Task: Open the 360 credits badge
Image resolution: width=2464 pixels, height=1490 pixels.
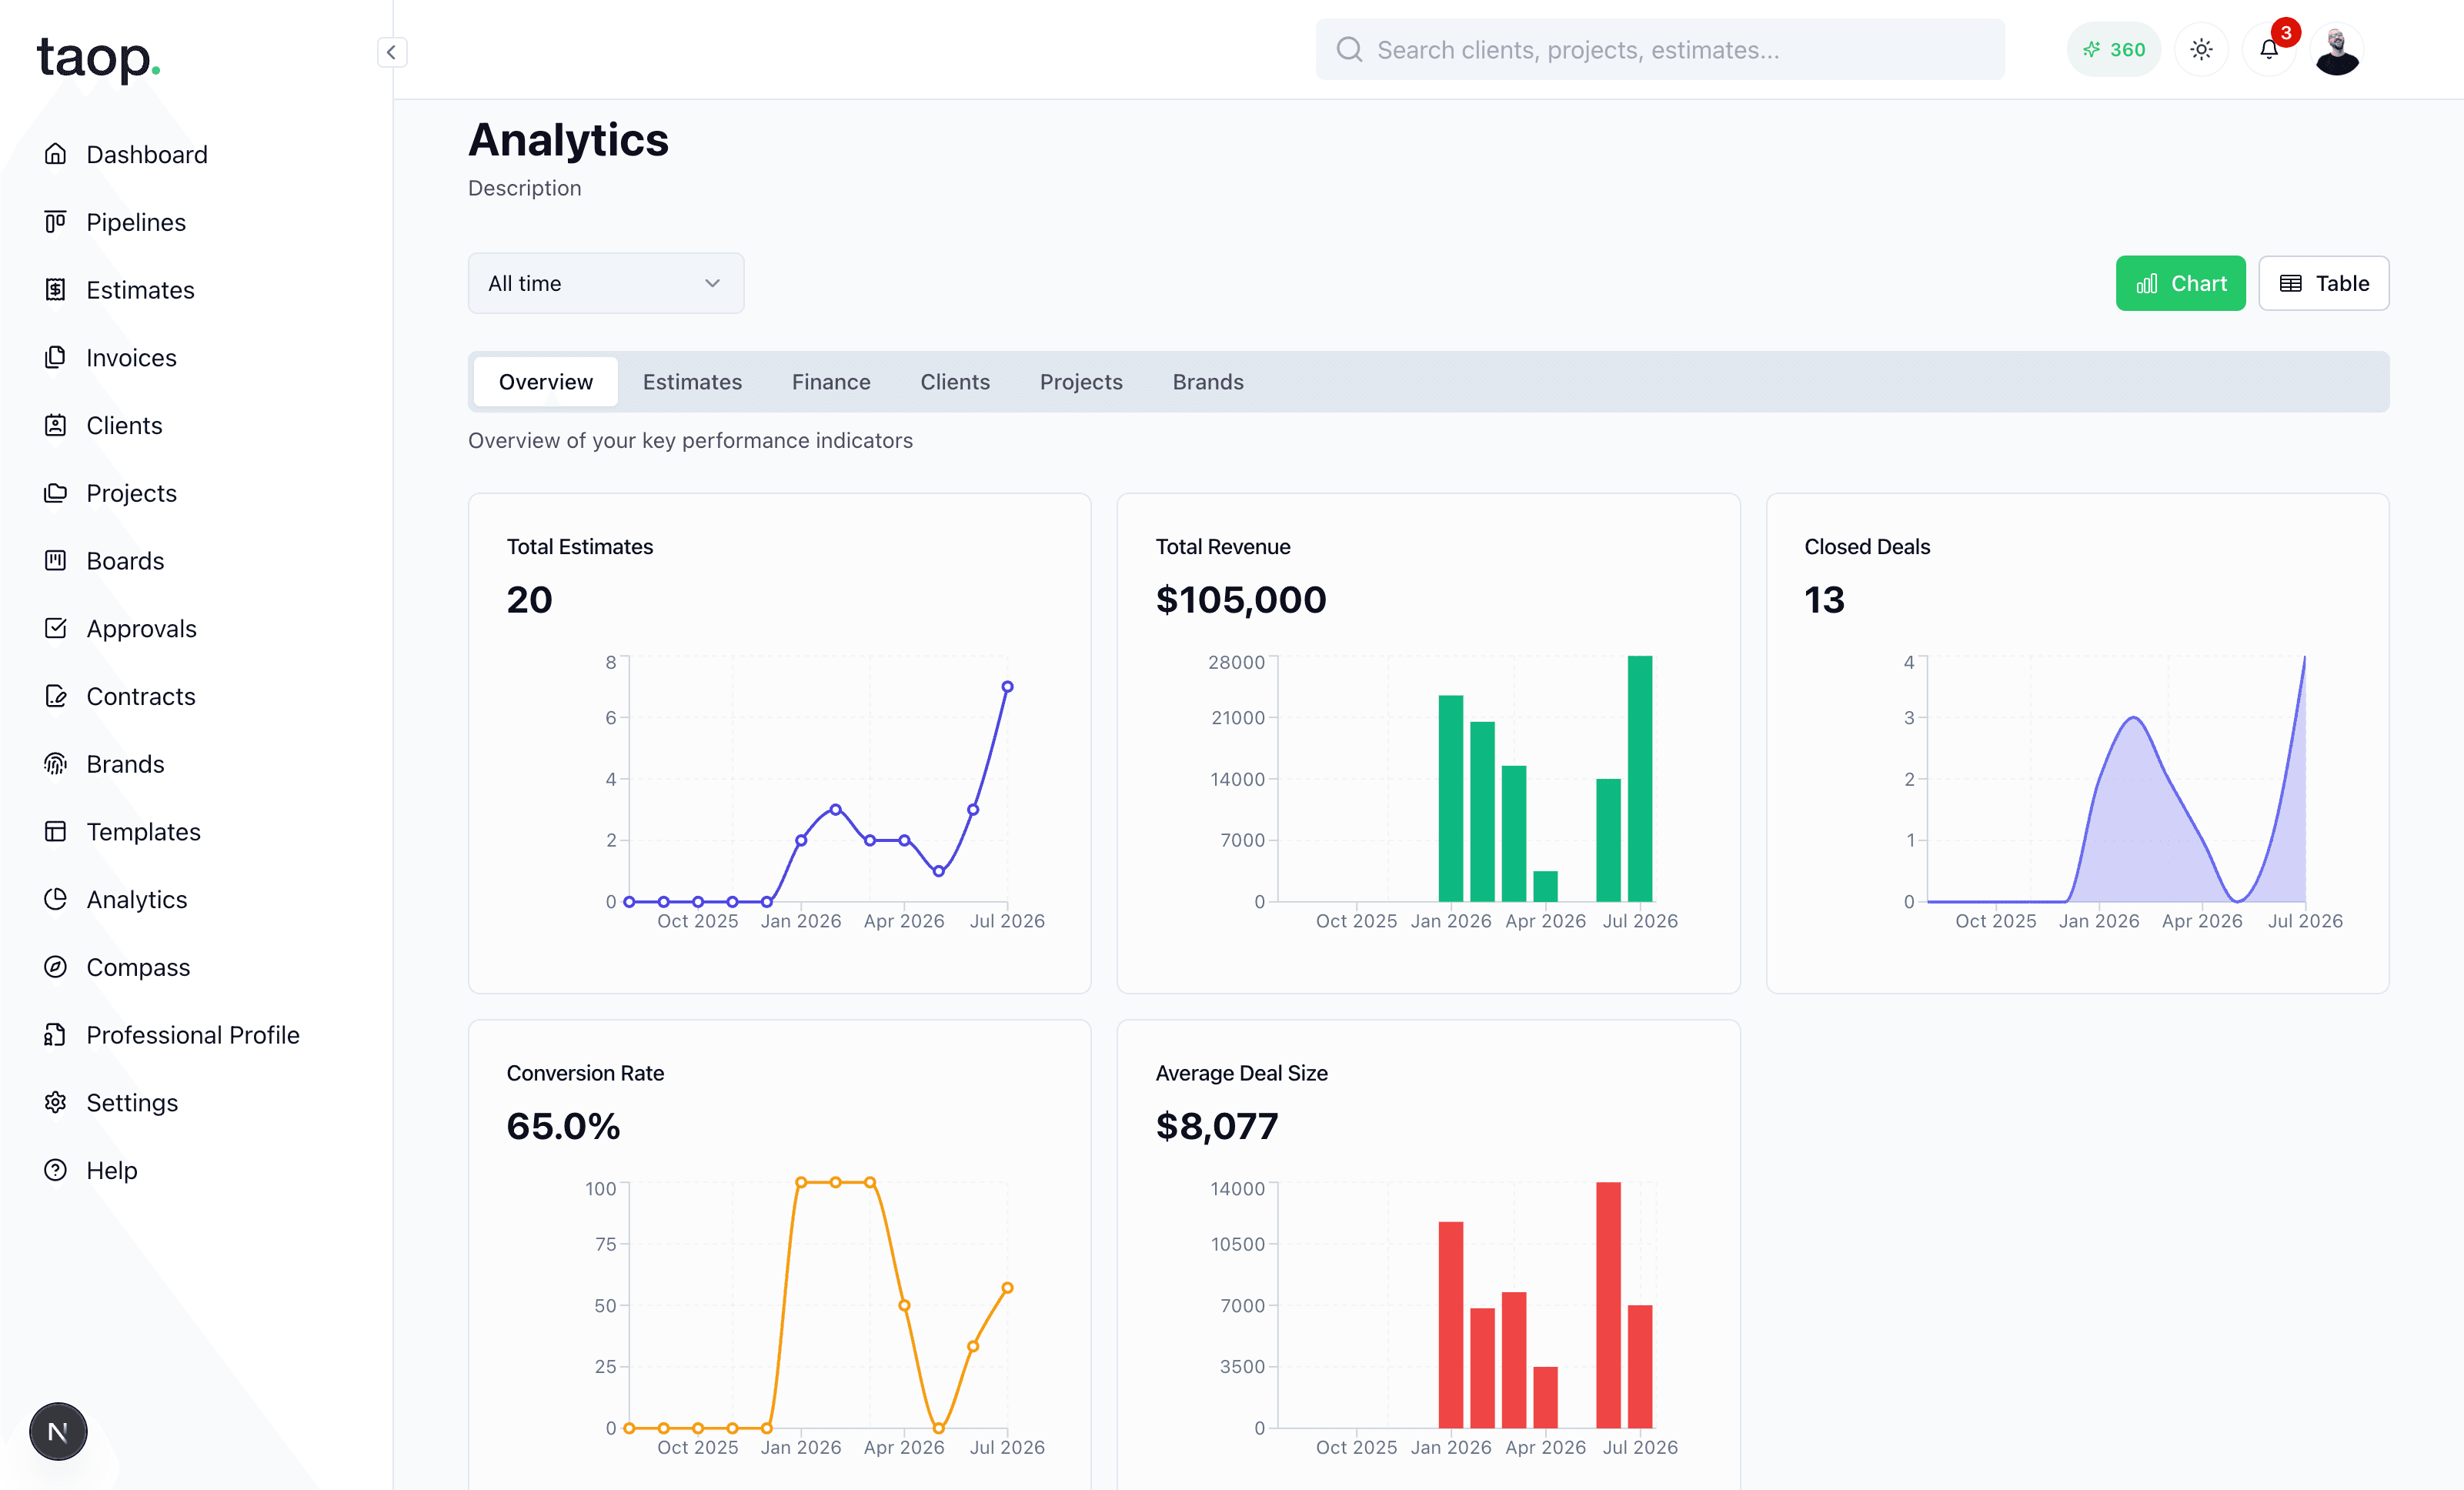Action: pyautogui.click(x=2113, y=49)
